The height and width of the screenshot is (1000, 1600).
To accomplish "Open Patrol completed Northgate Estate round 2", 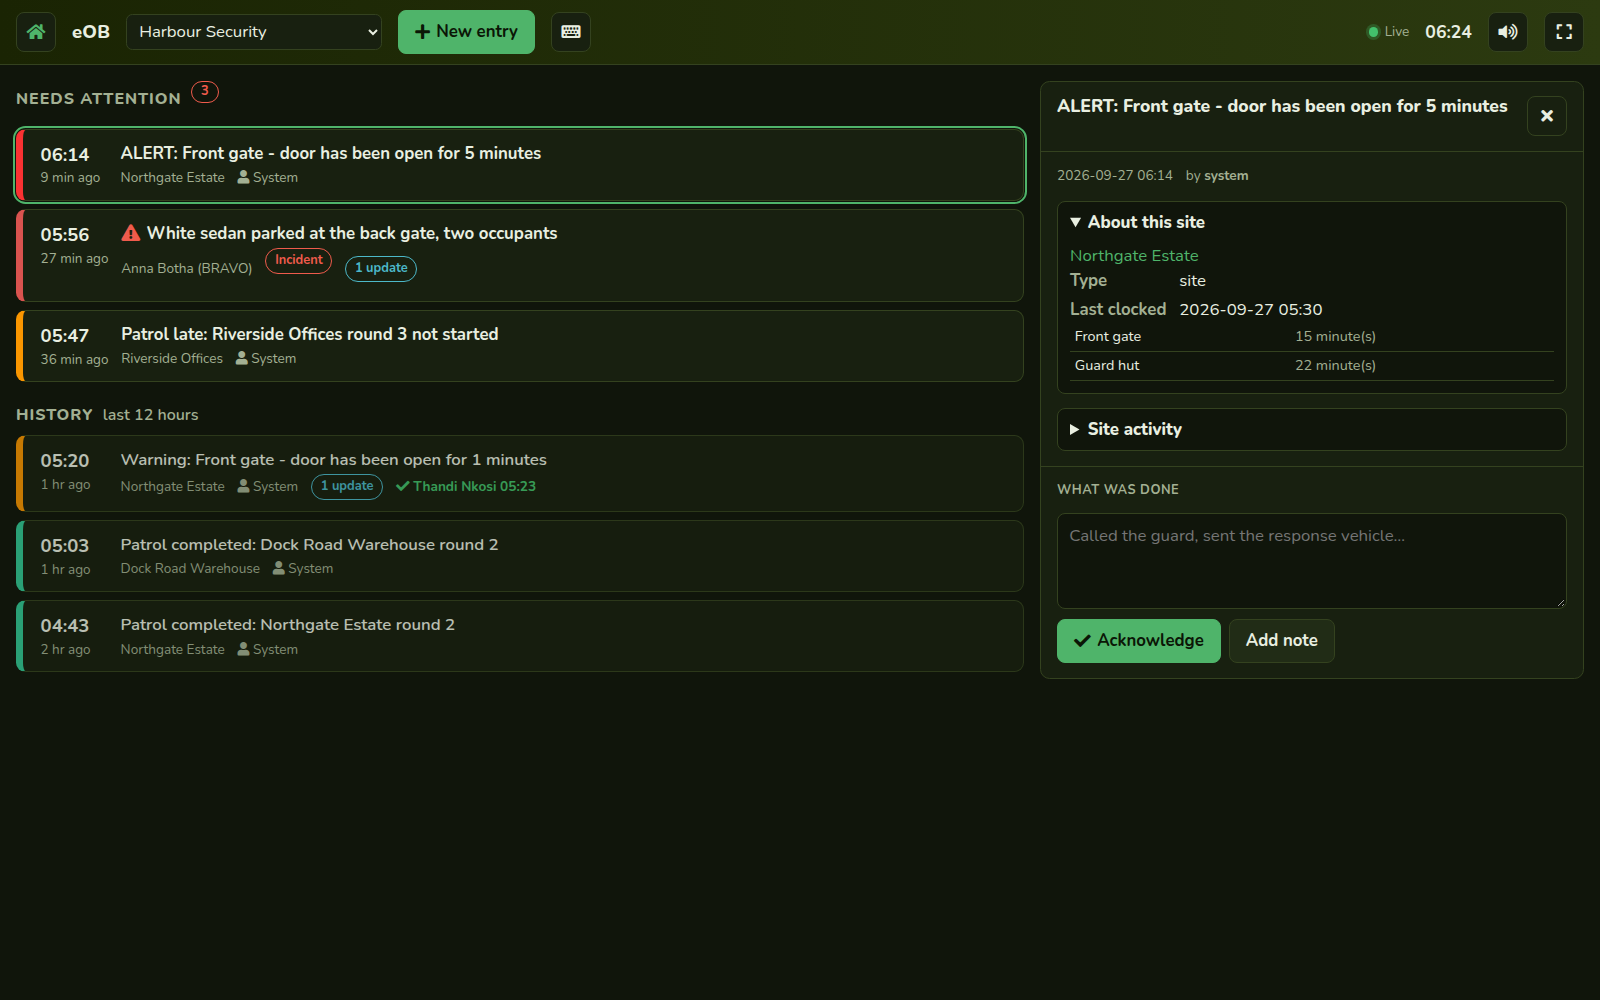I will pos(520,636).
